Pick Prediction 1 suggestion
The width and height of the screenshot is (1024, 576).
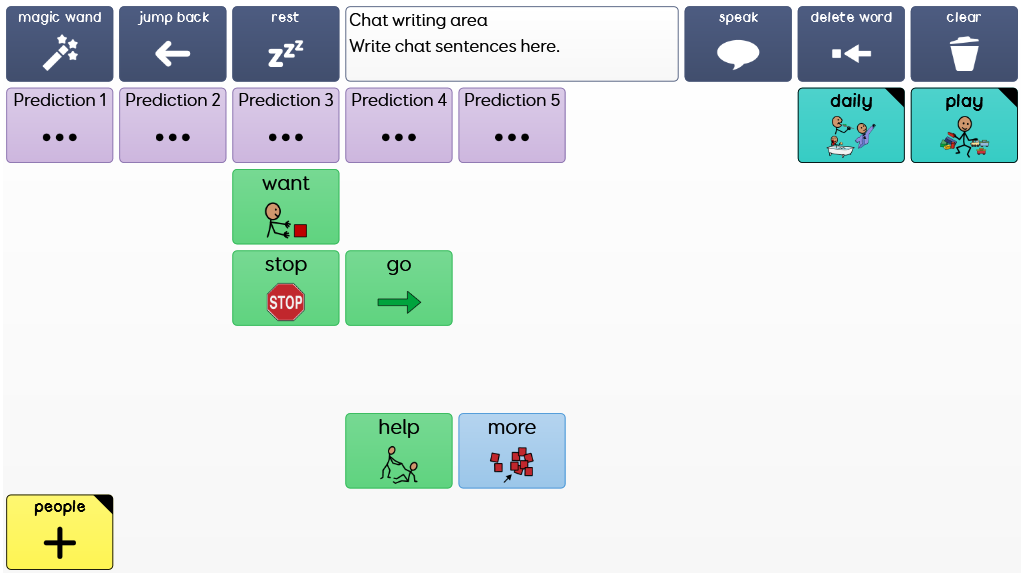click(59, 125)
